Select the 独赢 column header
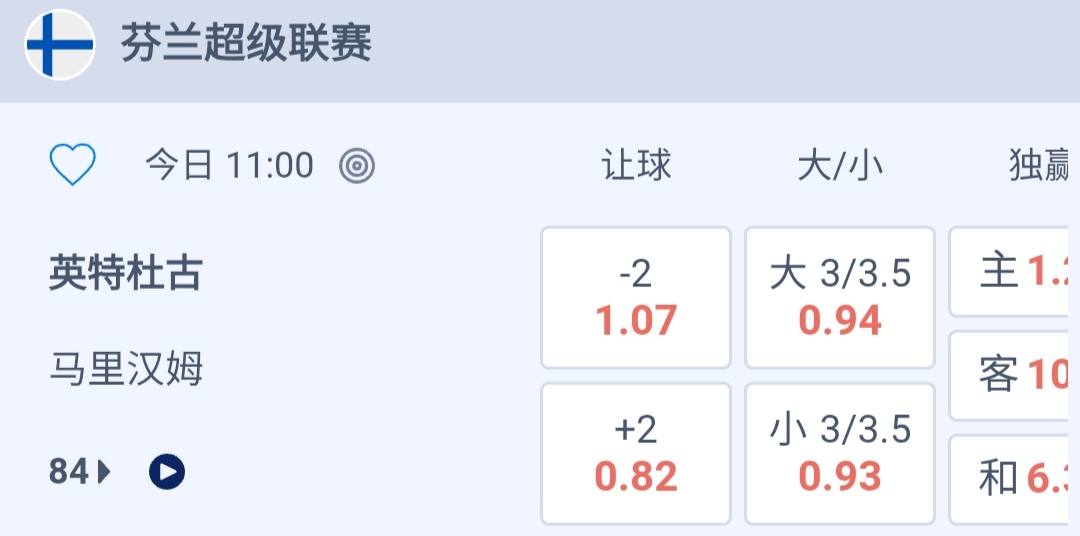 tap(1038, 166)
